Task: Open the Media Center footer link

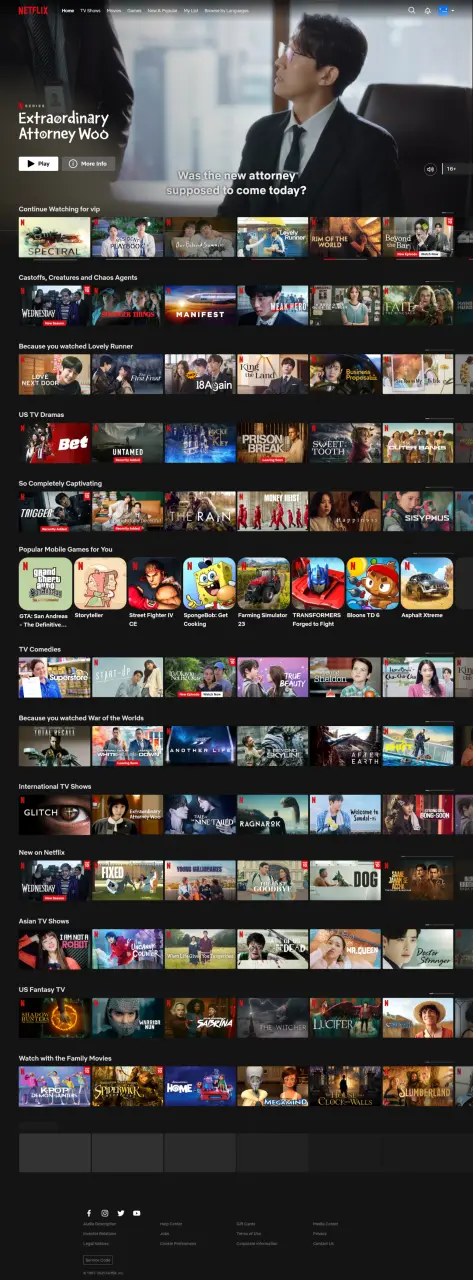Action: pos(325,1223)
